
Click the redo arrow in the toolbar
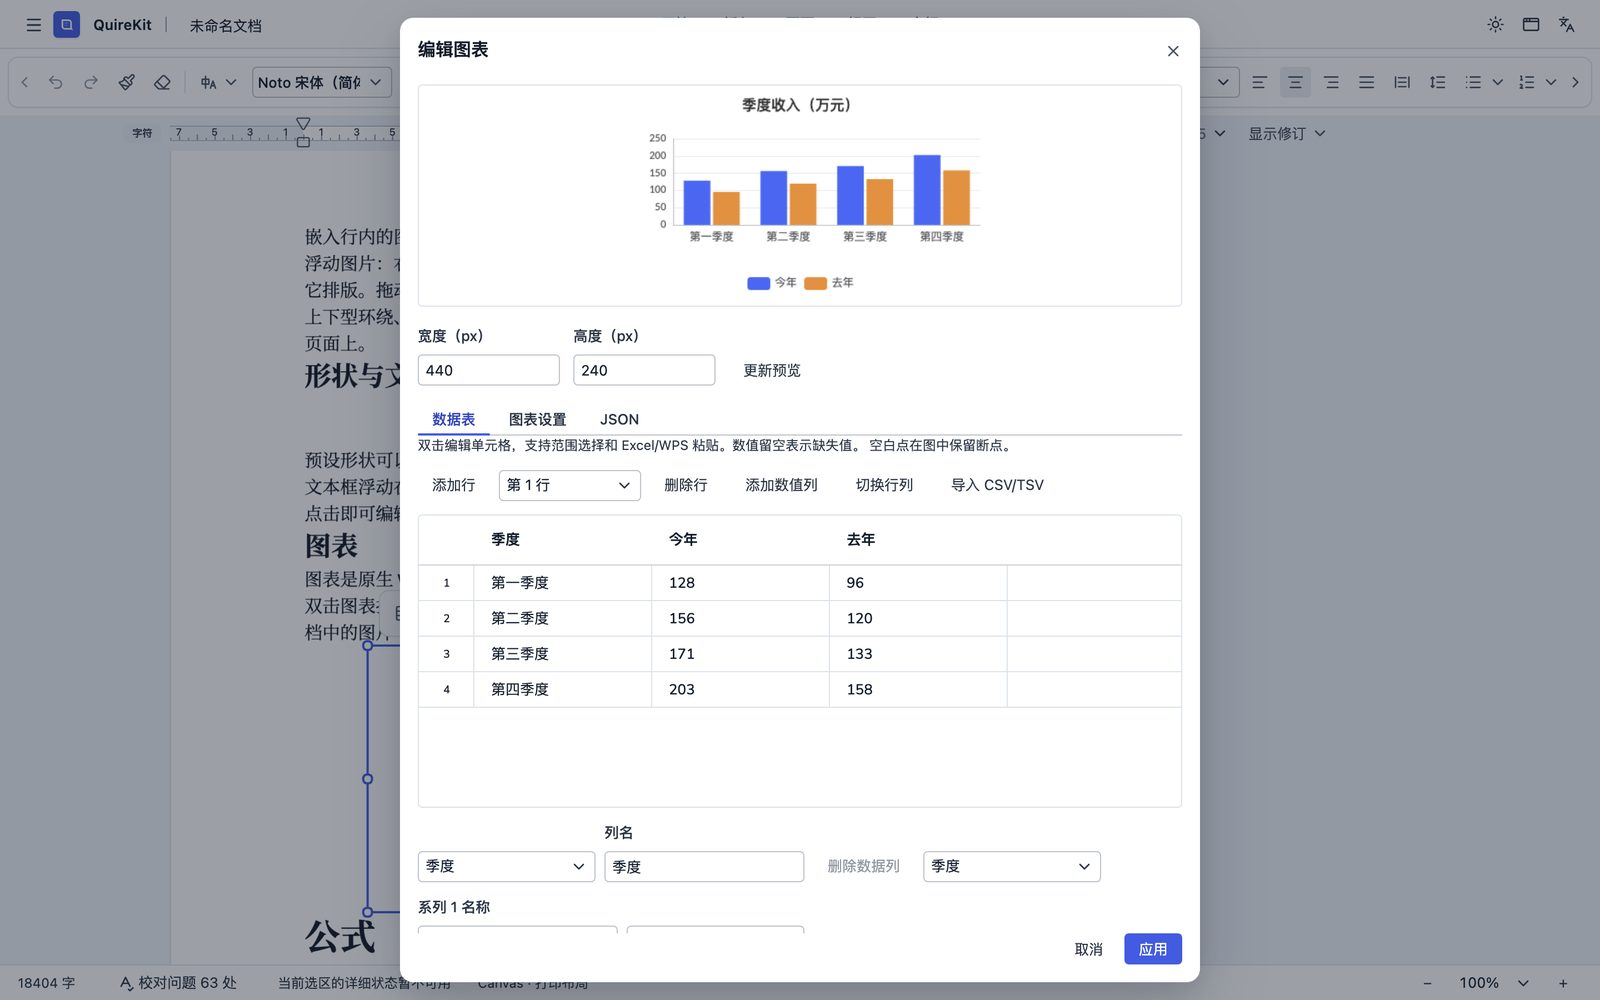(91, 82)
